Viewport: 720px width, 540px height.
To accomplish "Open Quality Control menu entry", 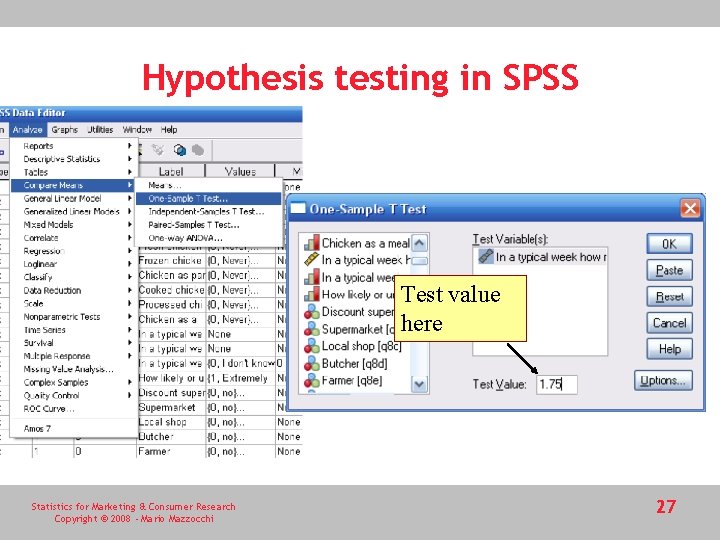I will click(x=73, y=396).
